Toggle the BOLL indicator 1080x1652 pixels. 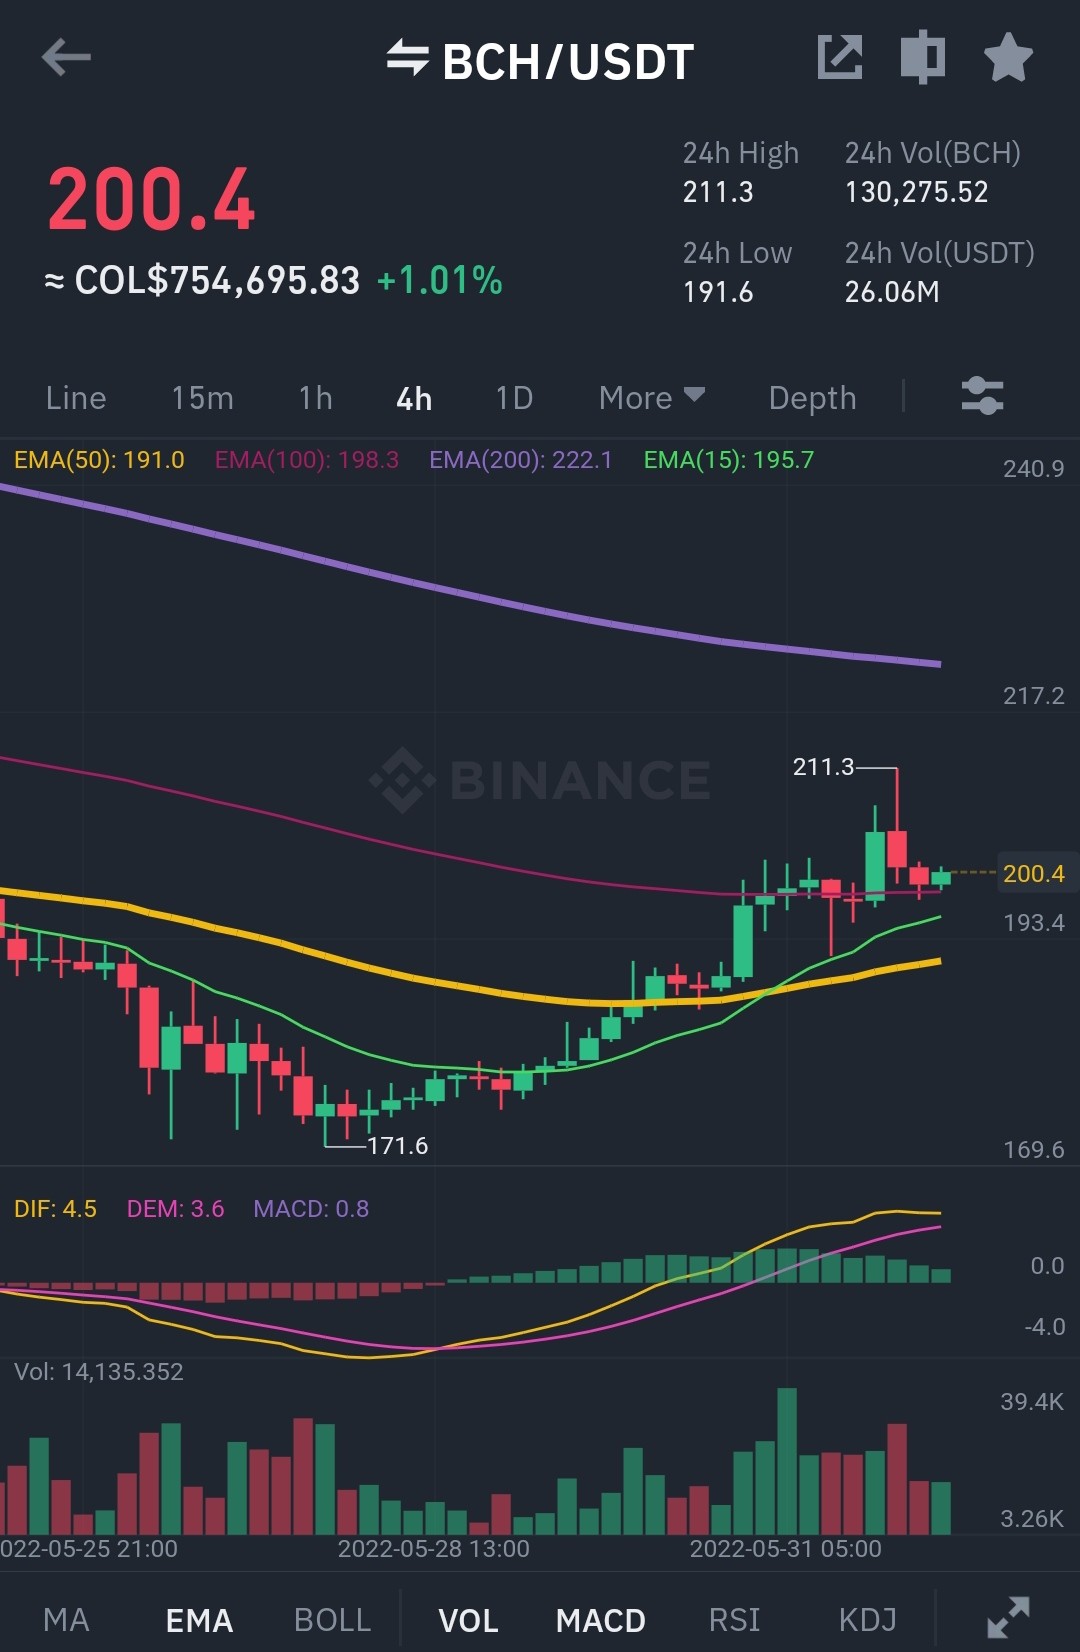tap(332, 1620)
